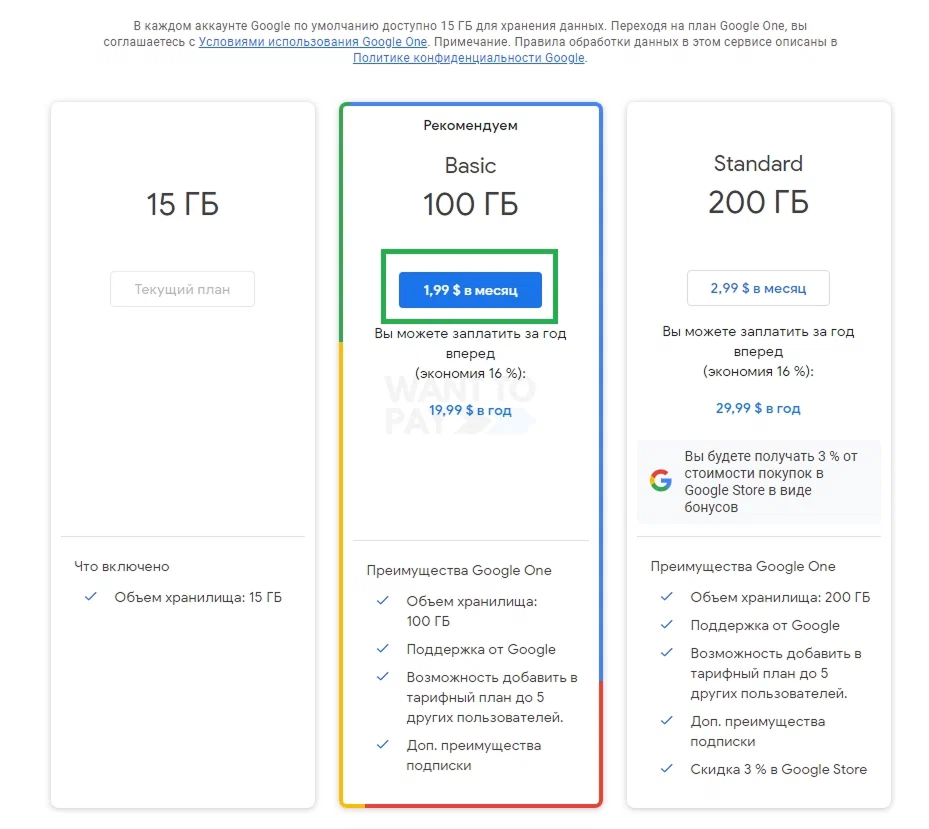The image size is (929, 829).
Task: Click the "15 ГБ" free plan card
Action: (x=182, y=203)
